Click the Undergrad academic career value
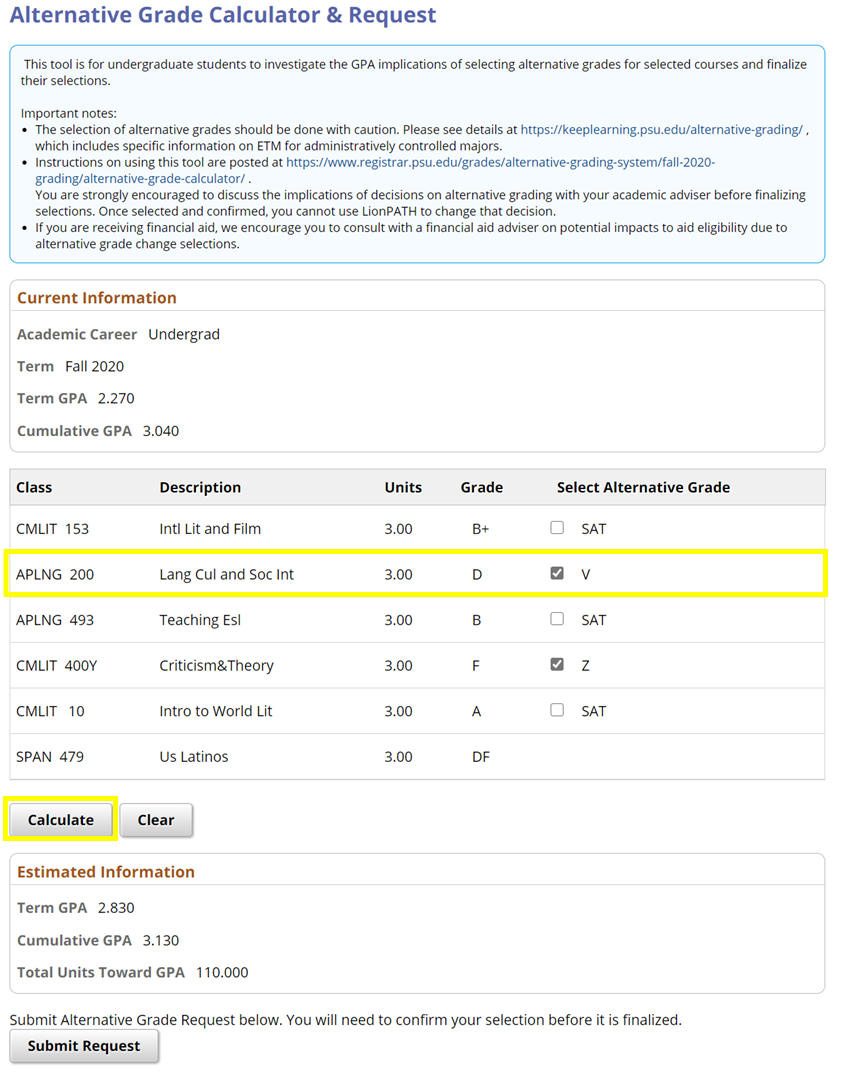 coord(183,335)
